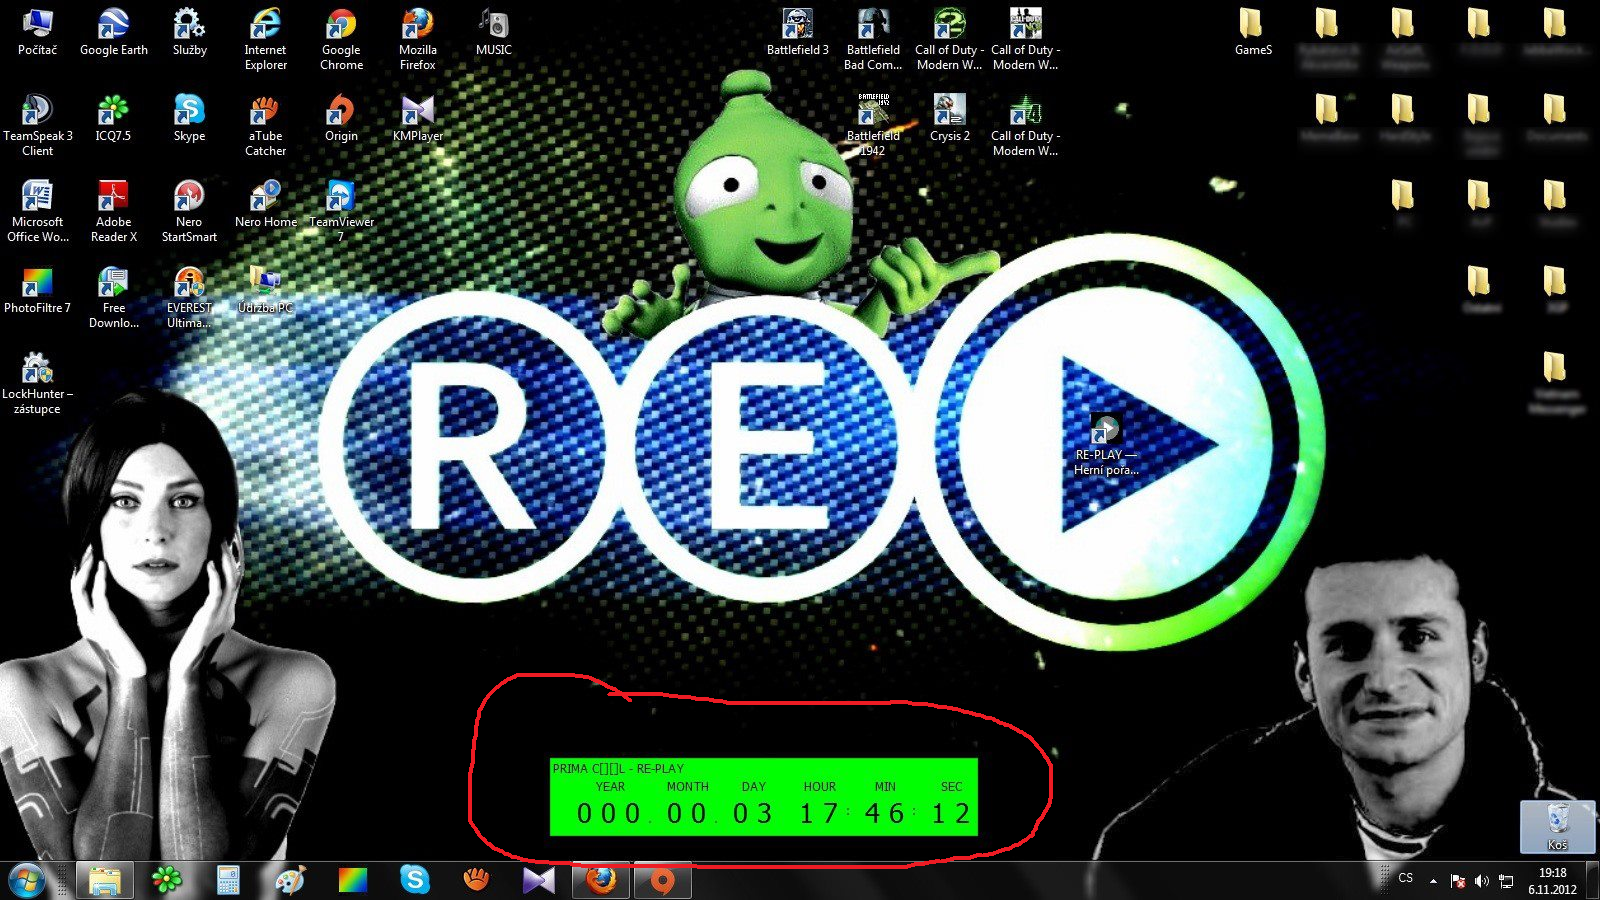Click the Mozilla Firefox desktop icon
The height and width of the screenshot is (900, 1600).
point(417,40)
